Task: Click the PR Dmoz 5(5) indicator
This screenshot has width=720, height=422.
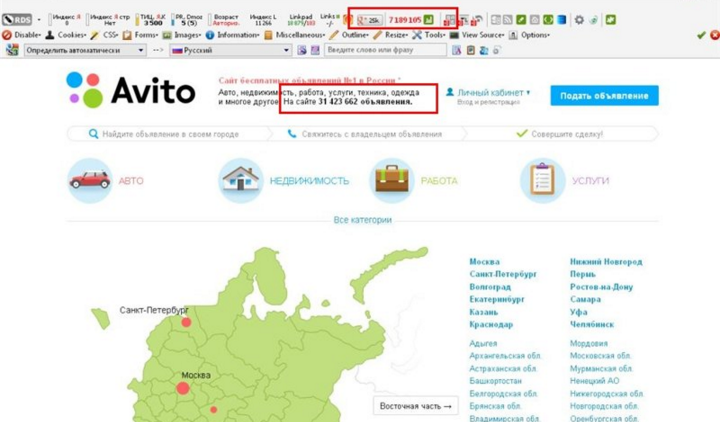Action: tap(187, 20)
